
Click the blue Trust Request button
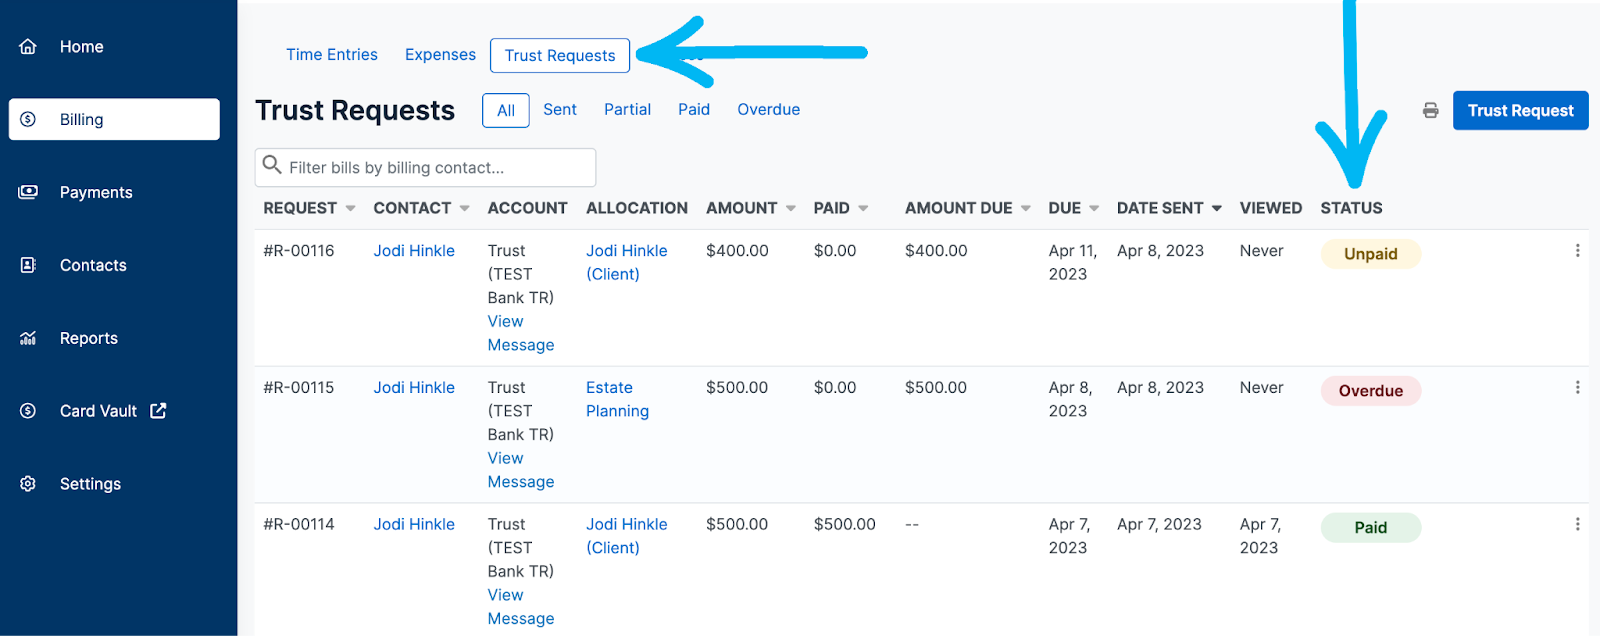(1519, 110)
